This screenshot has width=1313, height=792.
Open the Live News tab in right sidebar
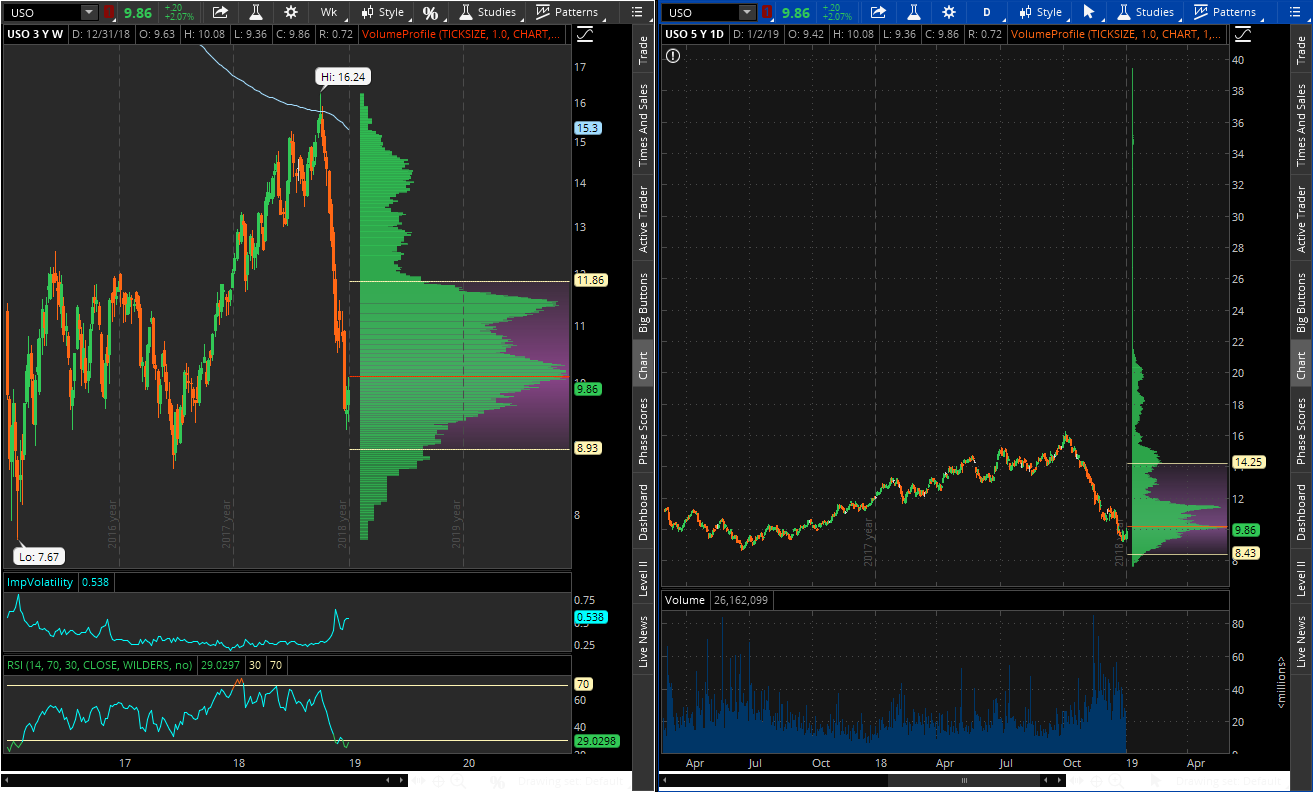1301,642
